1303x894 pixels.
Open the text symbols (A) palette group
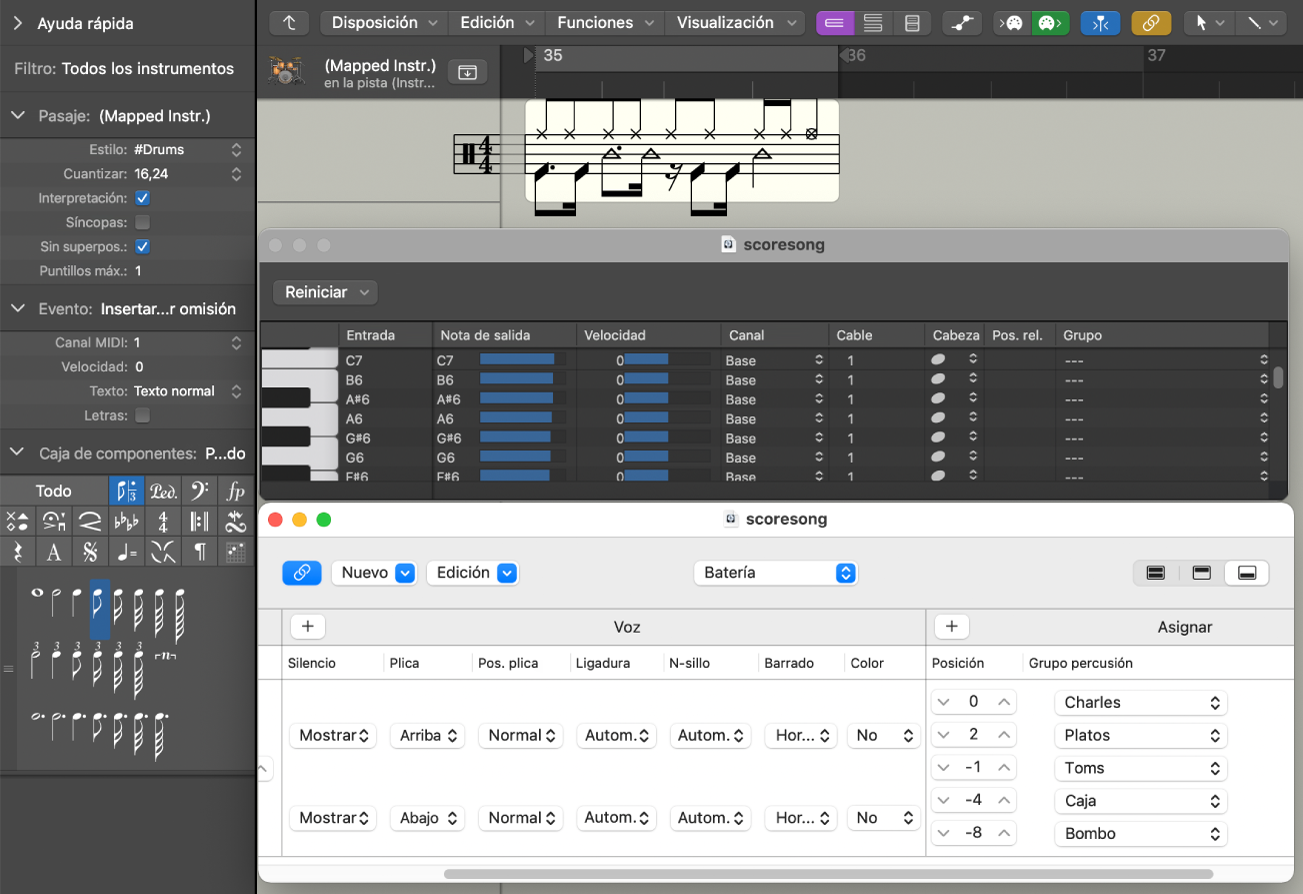[54, 552]
